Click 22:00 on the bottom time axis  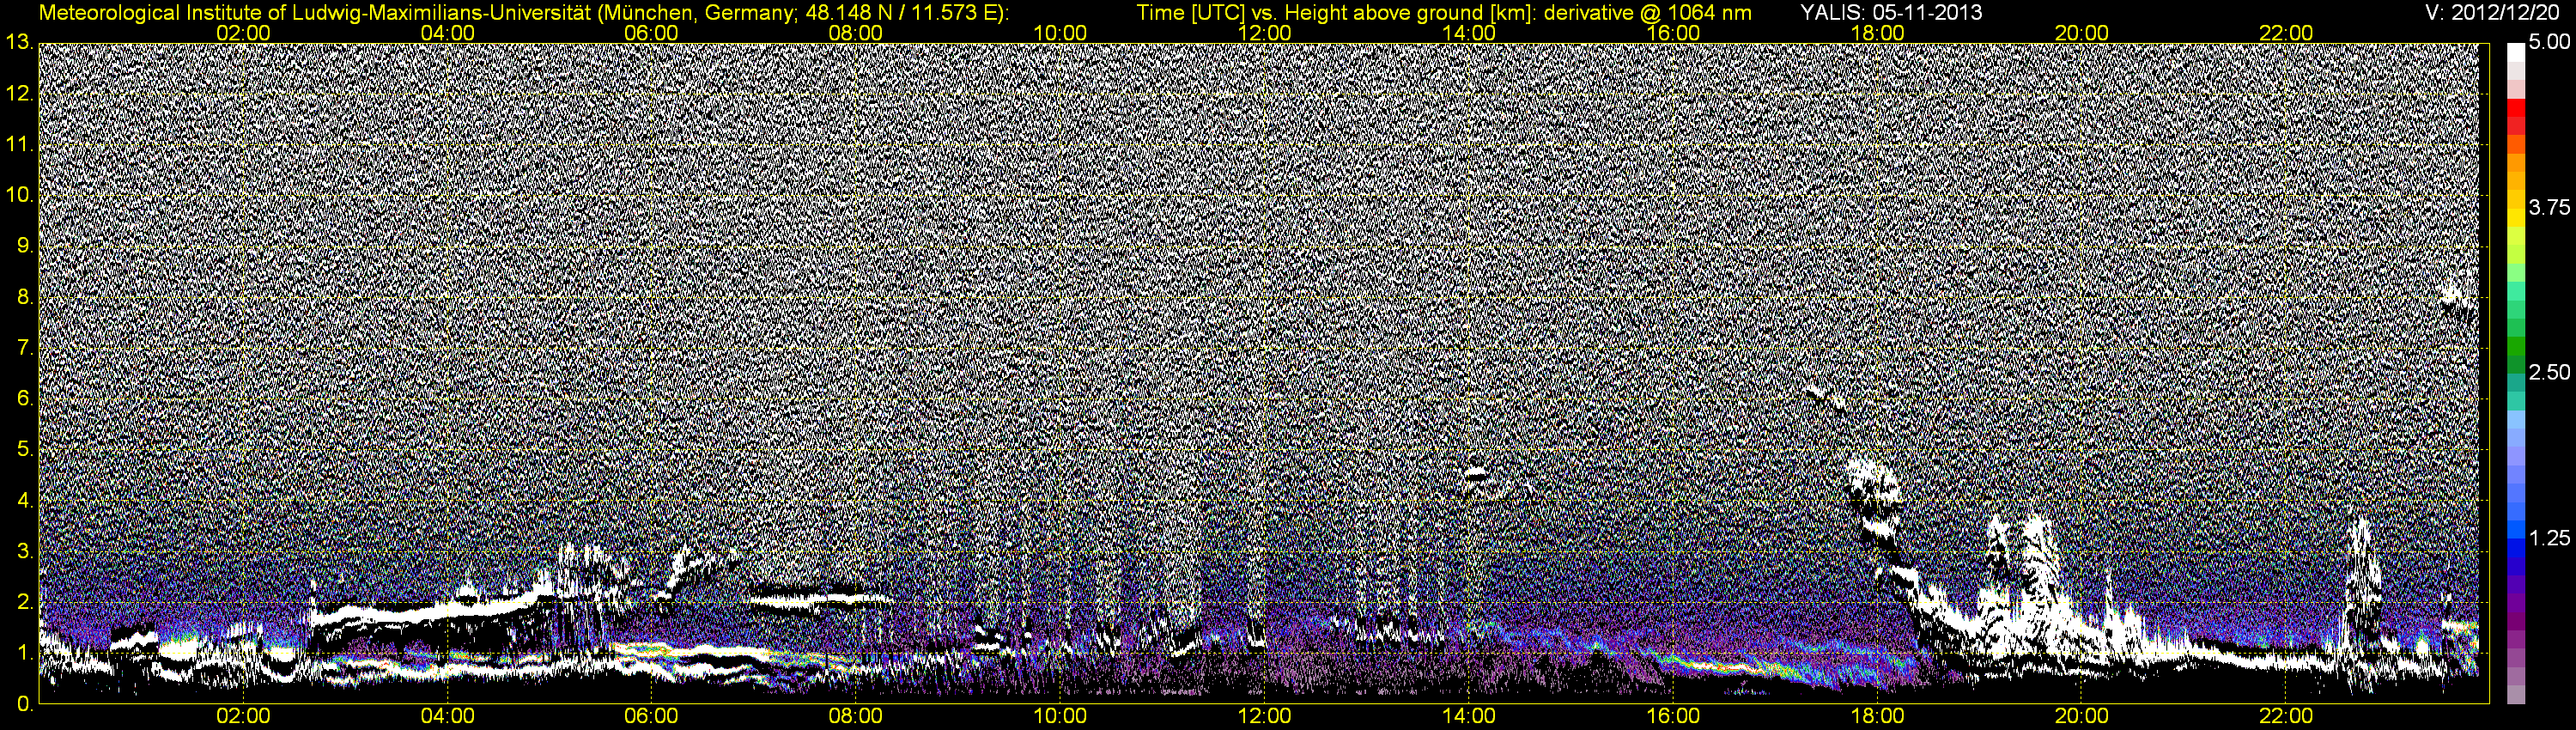(x=2286, y=716)
